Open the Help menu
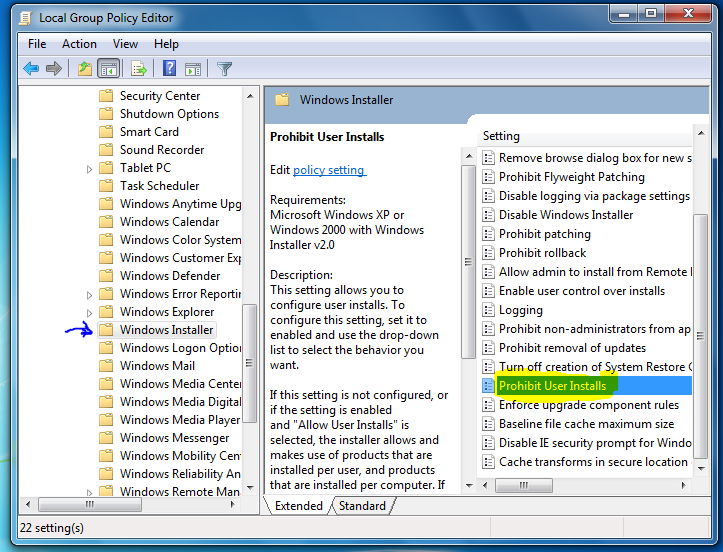This screenshot has height=552, width=723. point(166,44)
